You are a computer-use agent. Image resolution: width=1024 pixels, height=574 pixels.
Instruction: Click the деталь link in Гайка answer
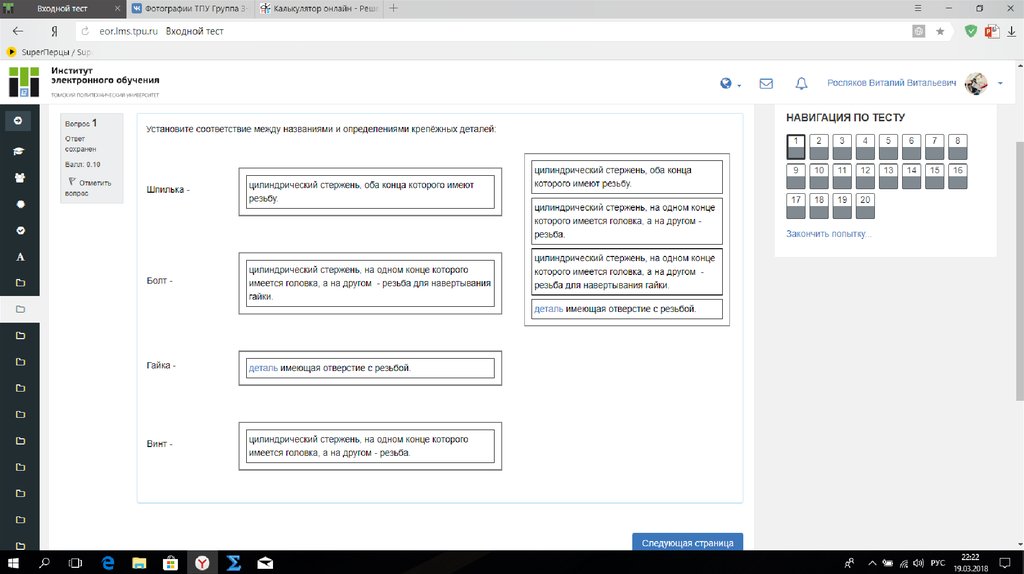click(263, 368)
